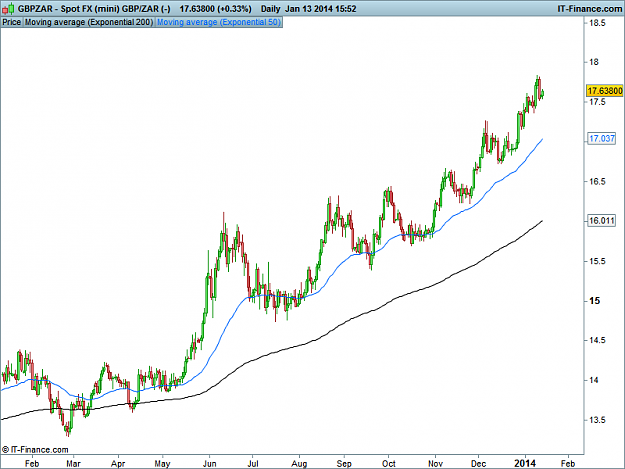Click the candlestick chart icon beside GBPZAR title

(8, 8)
